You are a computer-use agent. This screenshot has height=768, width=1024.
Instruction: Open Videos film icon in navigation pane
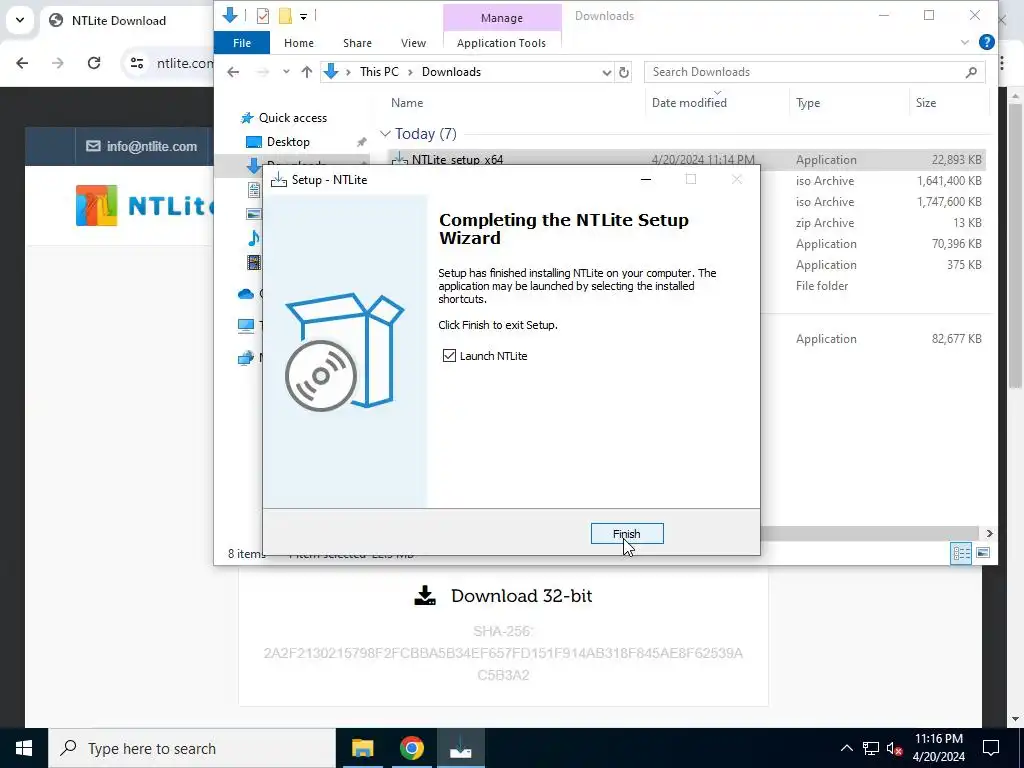coord(253,262)
